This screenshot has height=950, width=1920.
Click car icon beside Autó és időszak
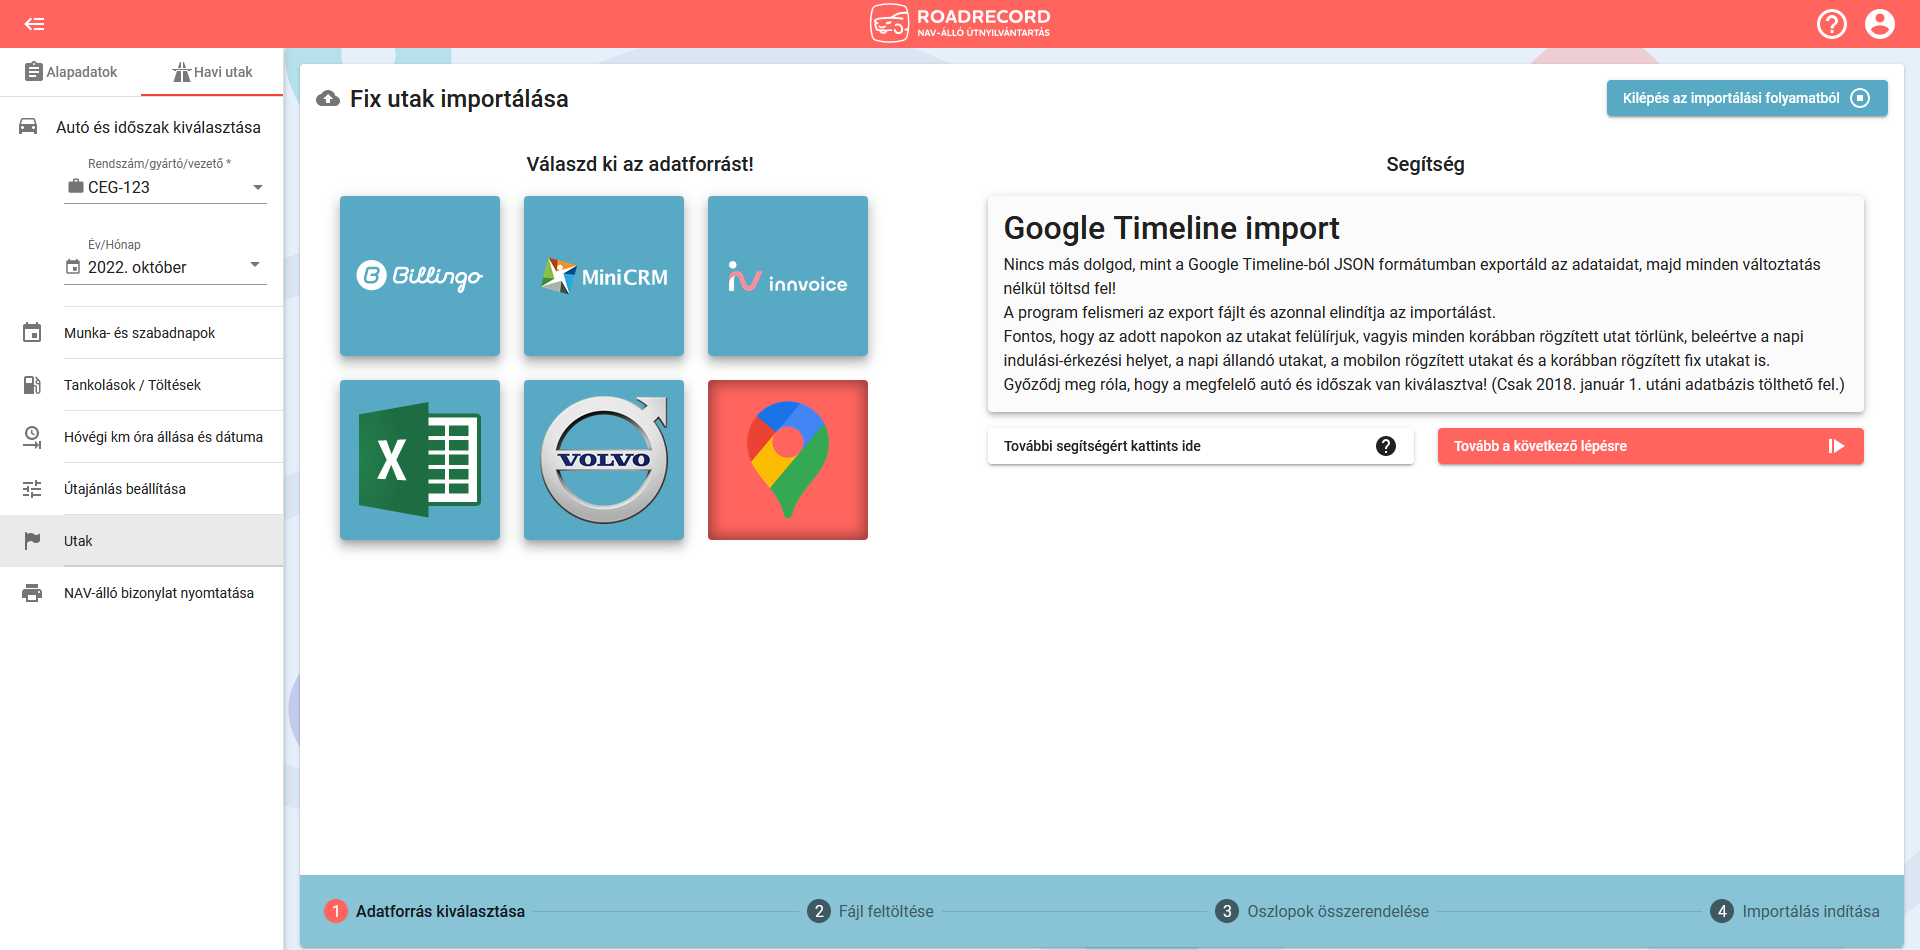28,127
